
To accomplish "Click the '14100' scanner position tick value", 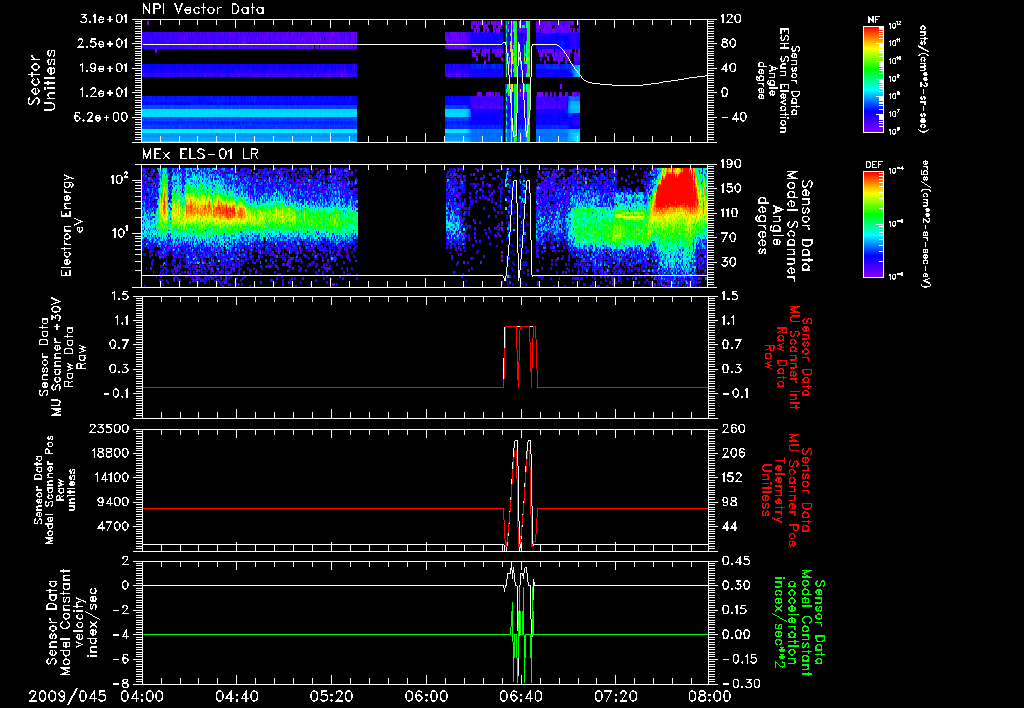I will [110, 477].
